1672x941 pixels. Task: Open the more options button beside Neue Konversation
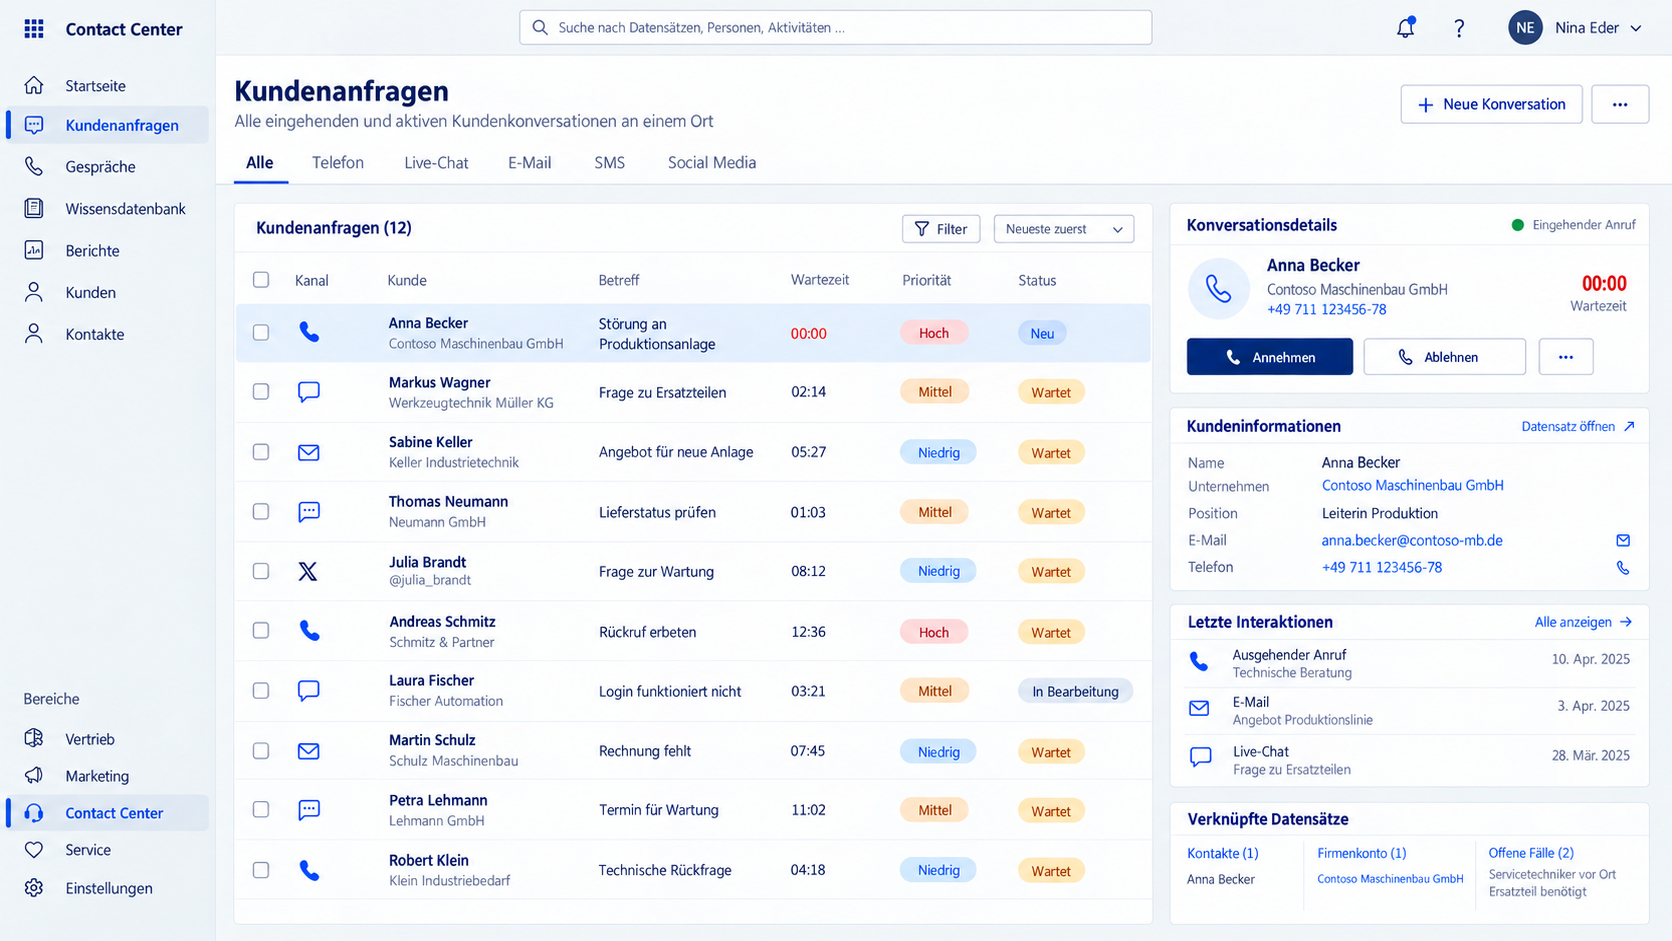click(1620, 104)
